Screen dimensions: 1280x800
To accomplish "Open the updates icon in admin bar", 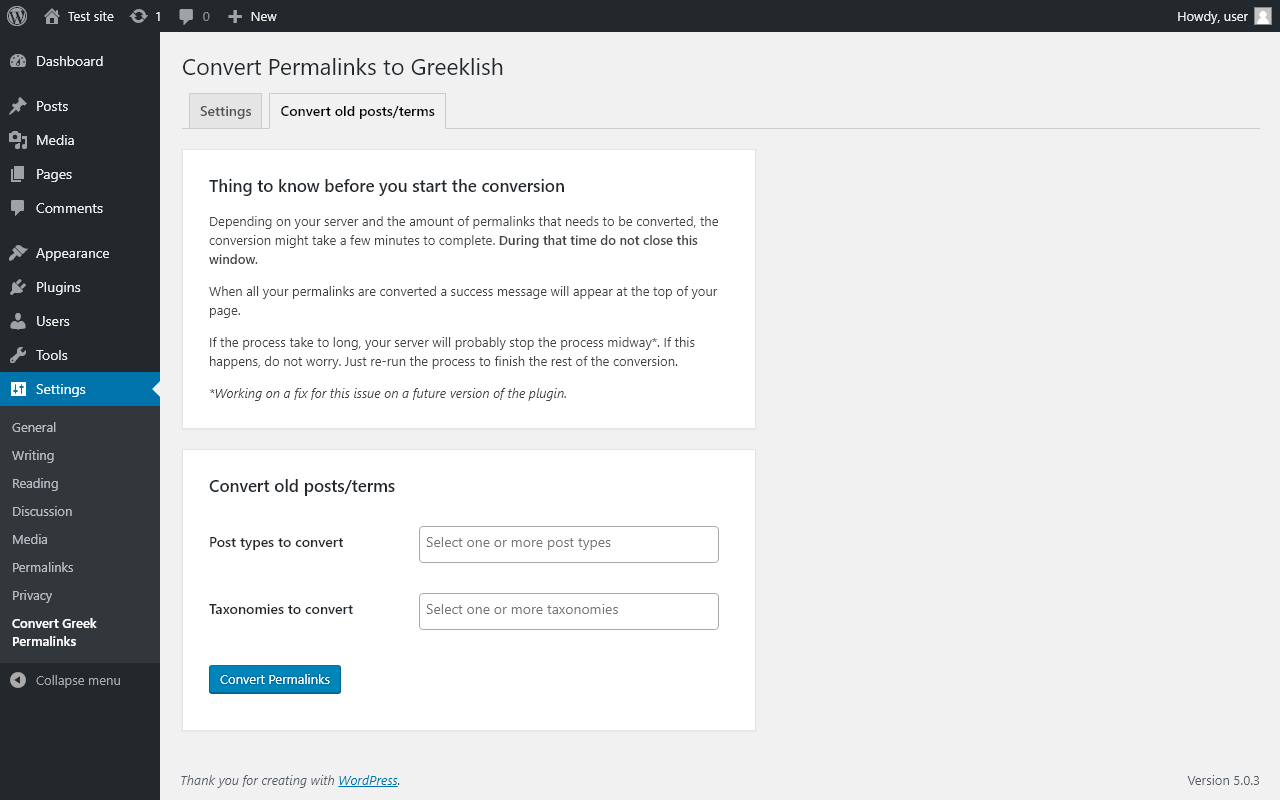I will [139, 16].
